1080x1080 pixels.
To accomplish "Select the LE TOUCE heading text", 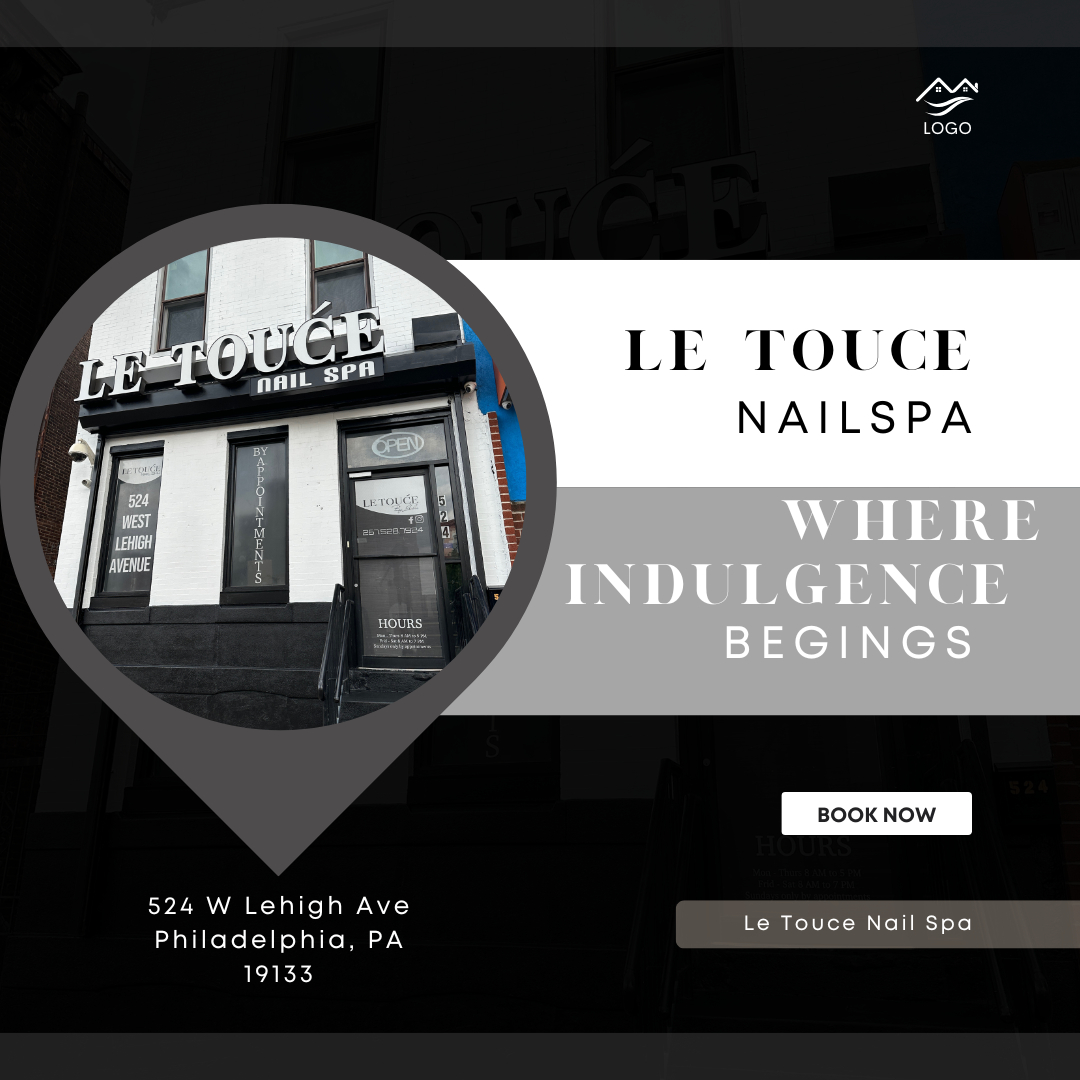I will click(798, 350).
